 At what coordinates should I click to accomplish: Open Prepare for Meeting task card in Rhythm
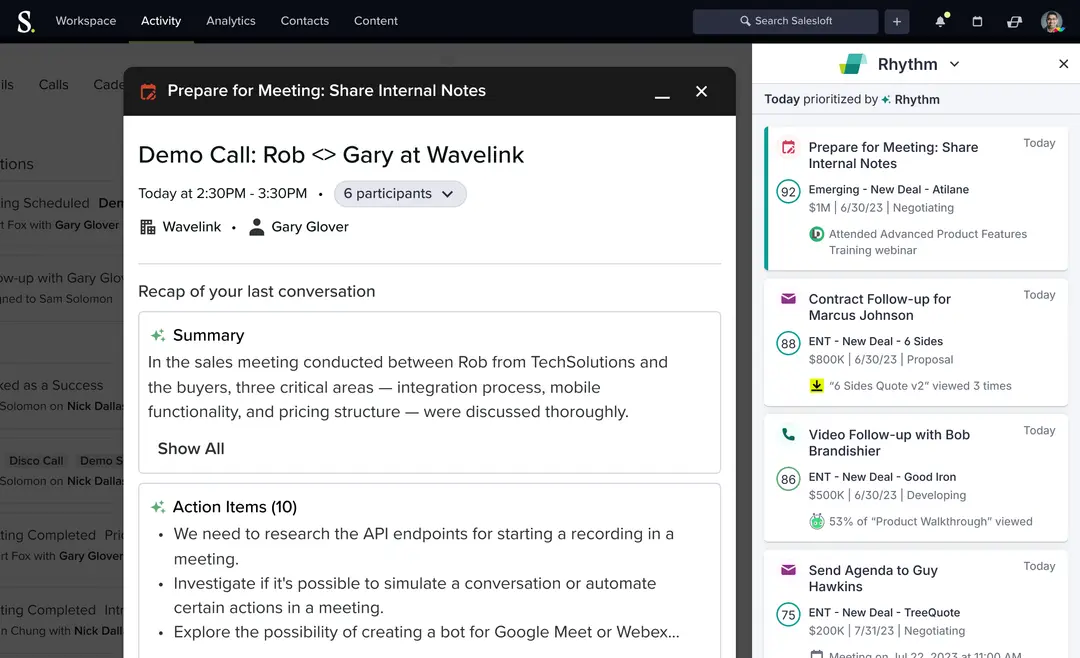click(x=916, y=198)
